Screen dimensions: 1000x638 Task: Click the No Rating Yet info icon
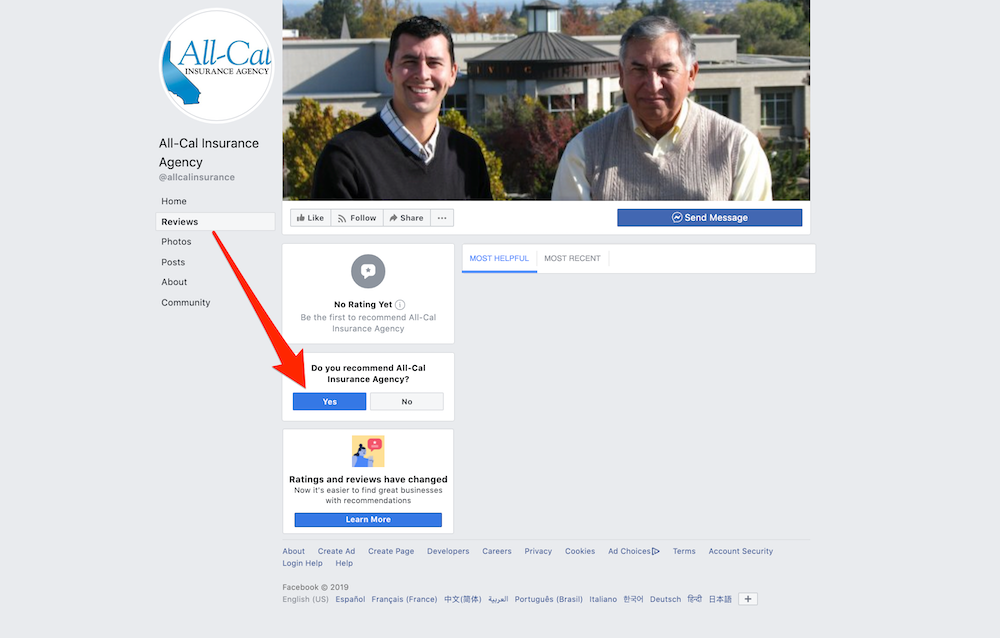coord(400,305)
